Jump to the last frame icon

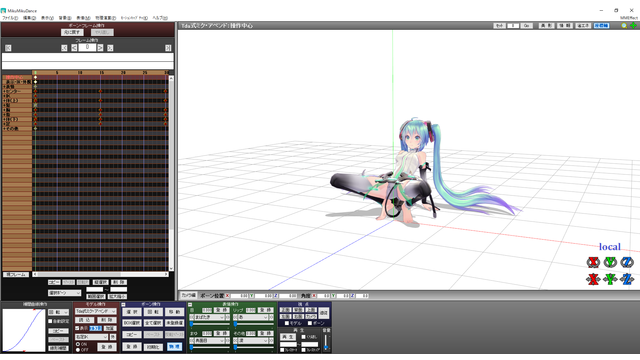pos(168,48)
